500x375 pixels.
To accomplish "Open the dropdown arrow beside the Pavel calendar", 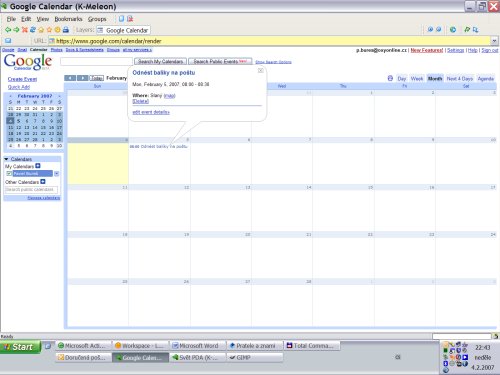I will click(57, 174).
